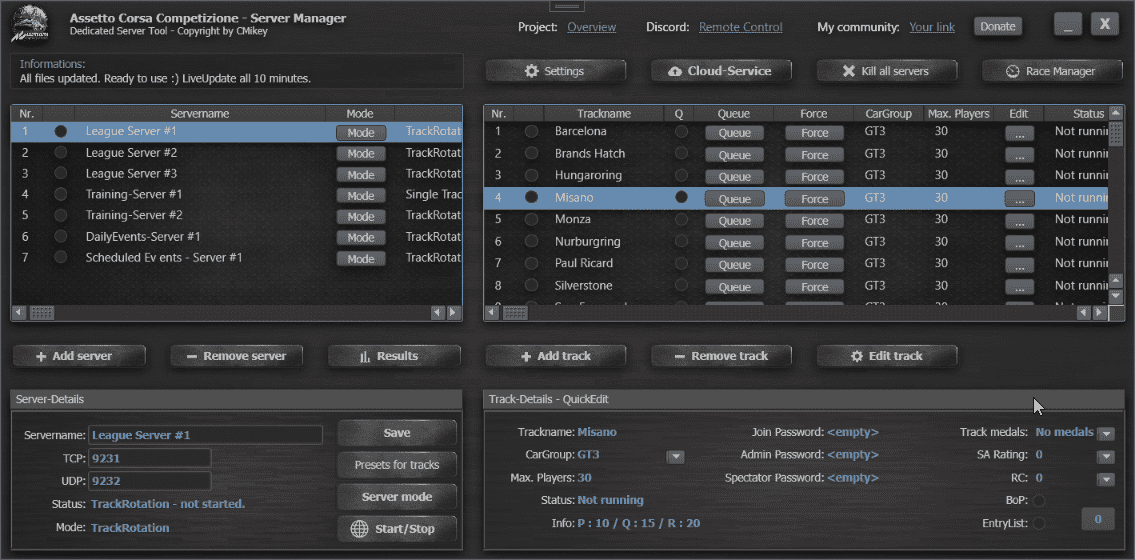Open the Track medals dropdown

tap(1105, 433)
